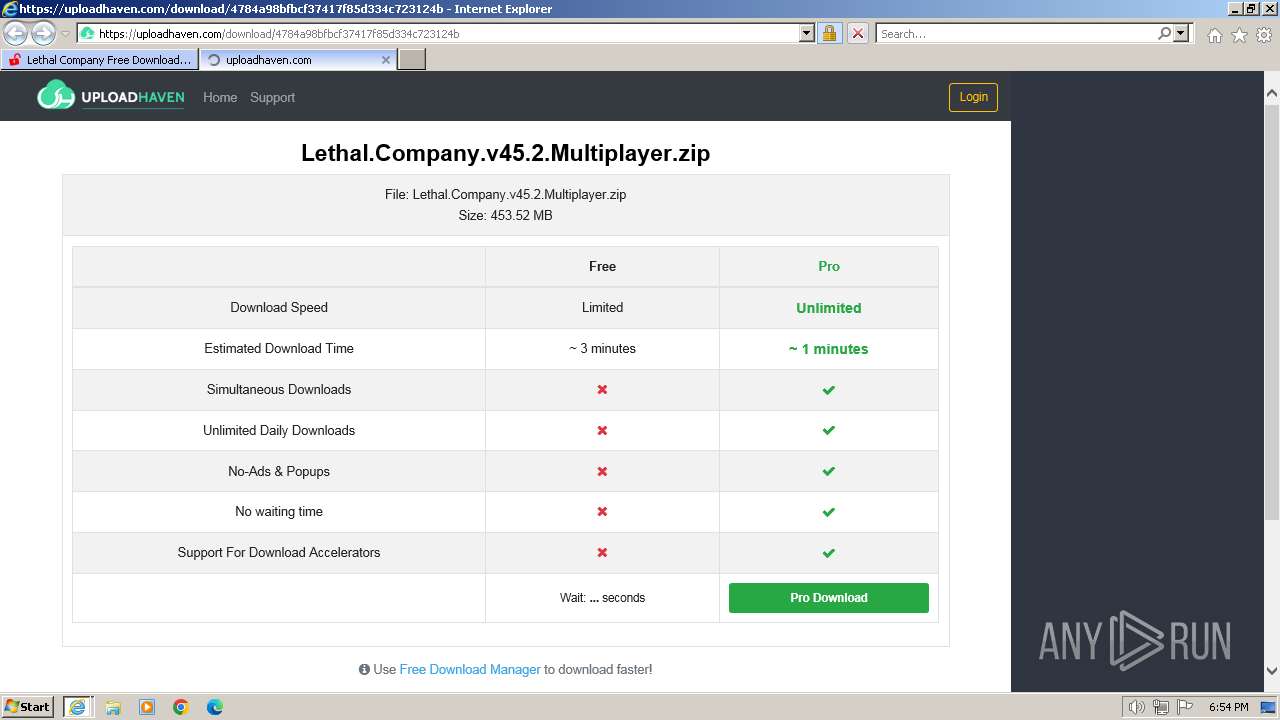The width and height of the screenshot is (1280, 720).
Task: Click the red cross for No-Ads & Popups
Action: coord(602,471)
